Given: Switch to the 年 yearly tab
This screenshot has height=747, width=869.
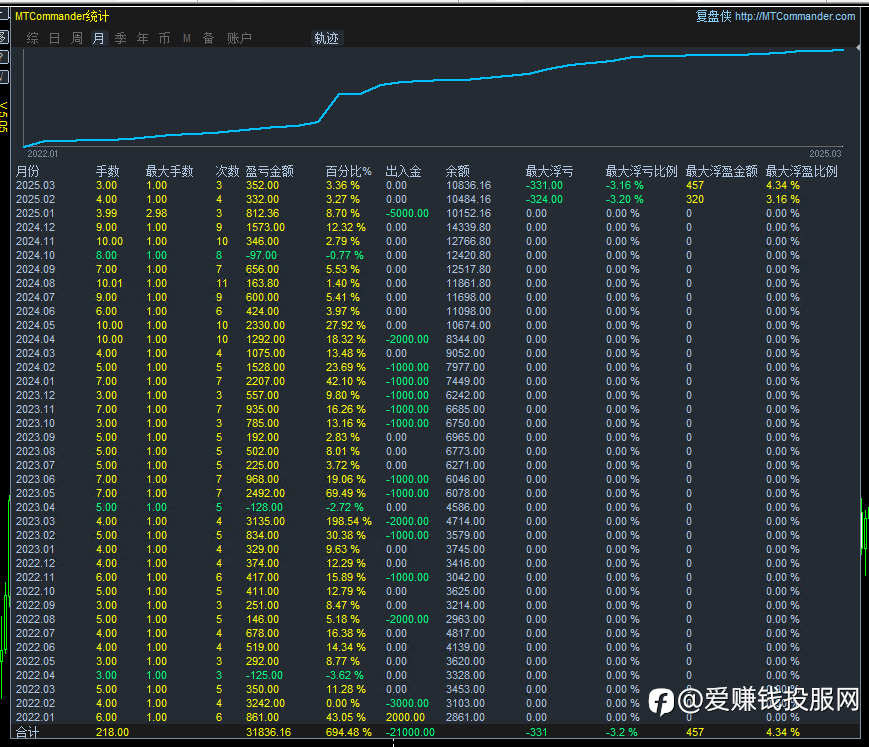Looking at the screenshot, I should coord(142,38).
